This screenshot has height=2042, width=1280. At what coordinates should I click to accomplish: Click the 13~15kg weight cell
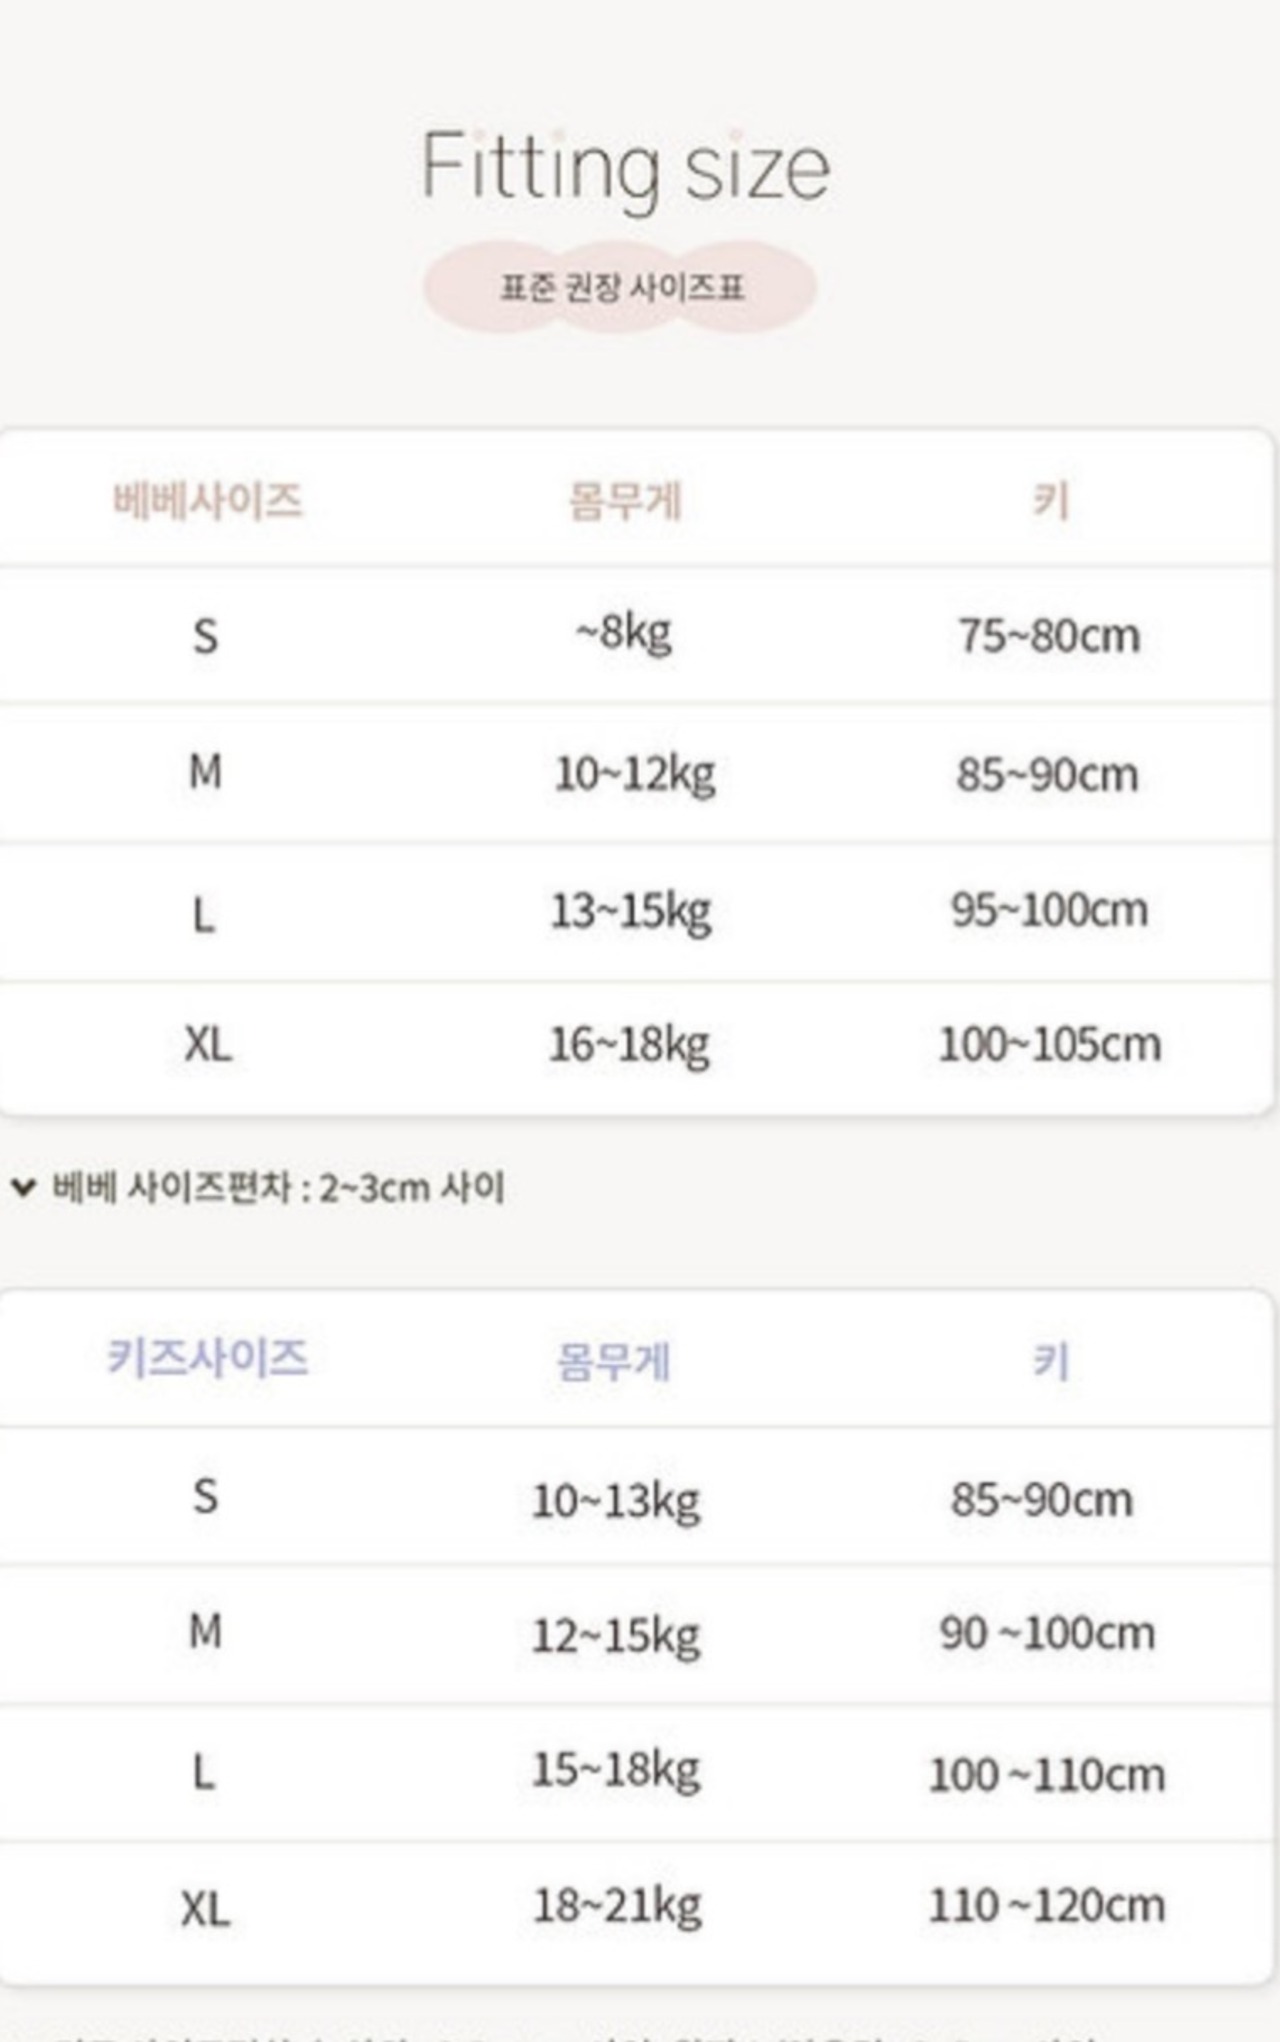(x=631, y=911)
